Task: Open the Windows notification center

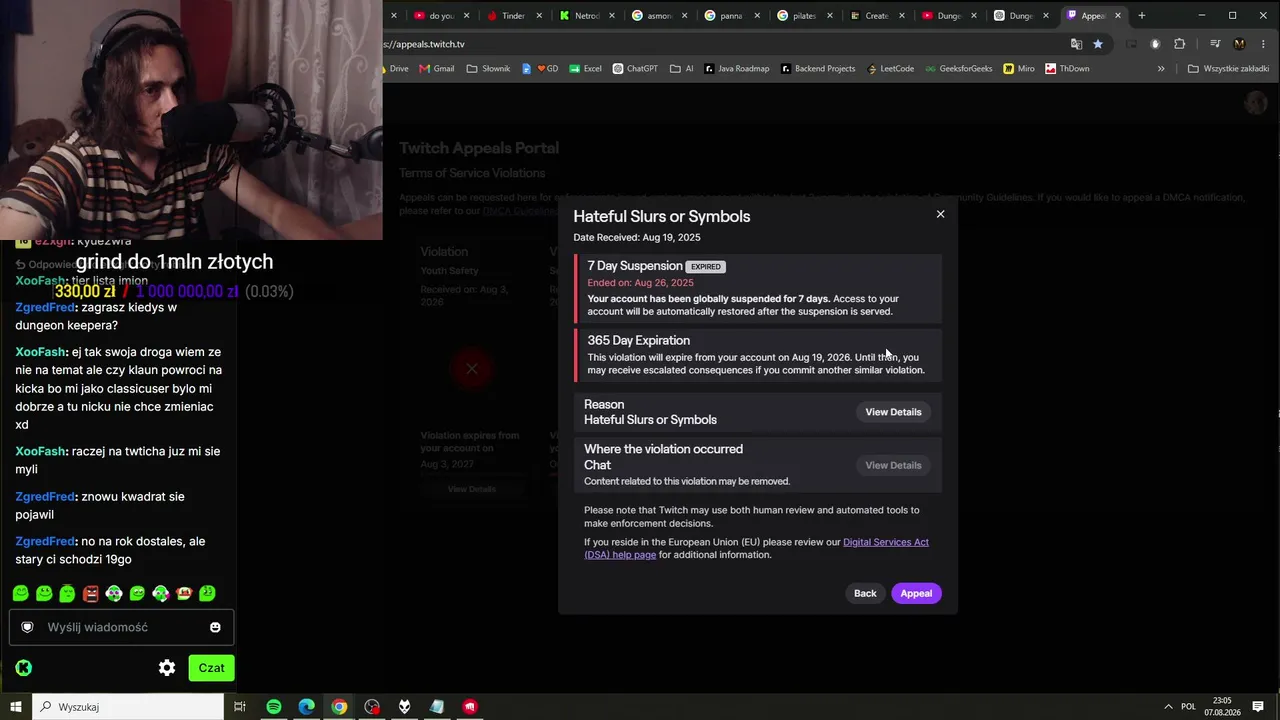Action: point(1259,707)
